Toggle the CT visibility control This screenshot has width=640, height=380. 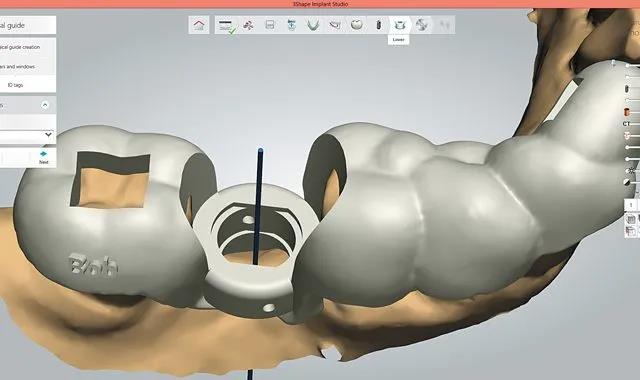point(627,123)
